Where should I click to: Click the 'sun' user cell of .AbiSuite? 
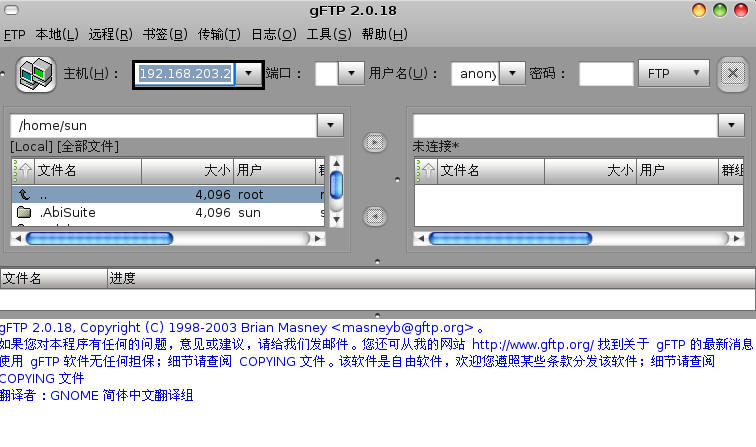249,213
